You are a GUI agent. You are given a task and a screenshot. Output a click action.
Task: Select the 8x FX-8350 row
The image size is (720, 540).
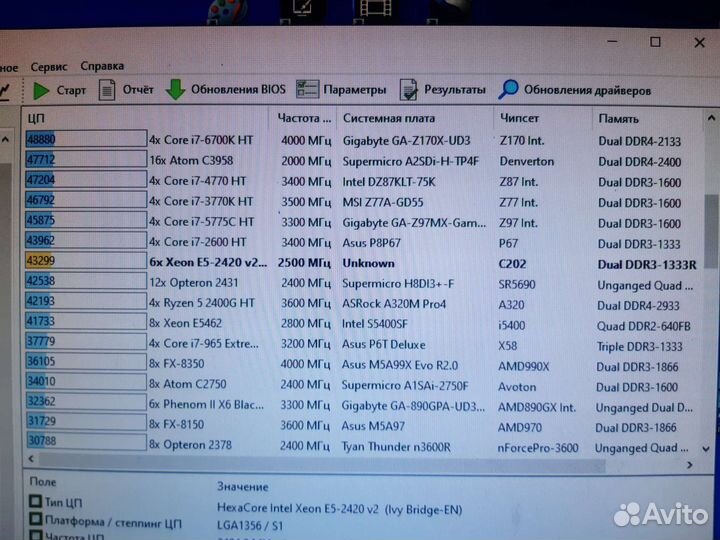[x=176, y=364]
